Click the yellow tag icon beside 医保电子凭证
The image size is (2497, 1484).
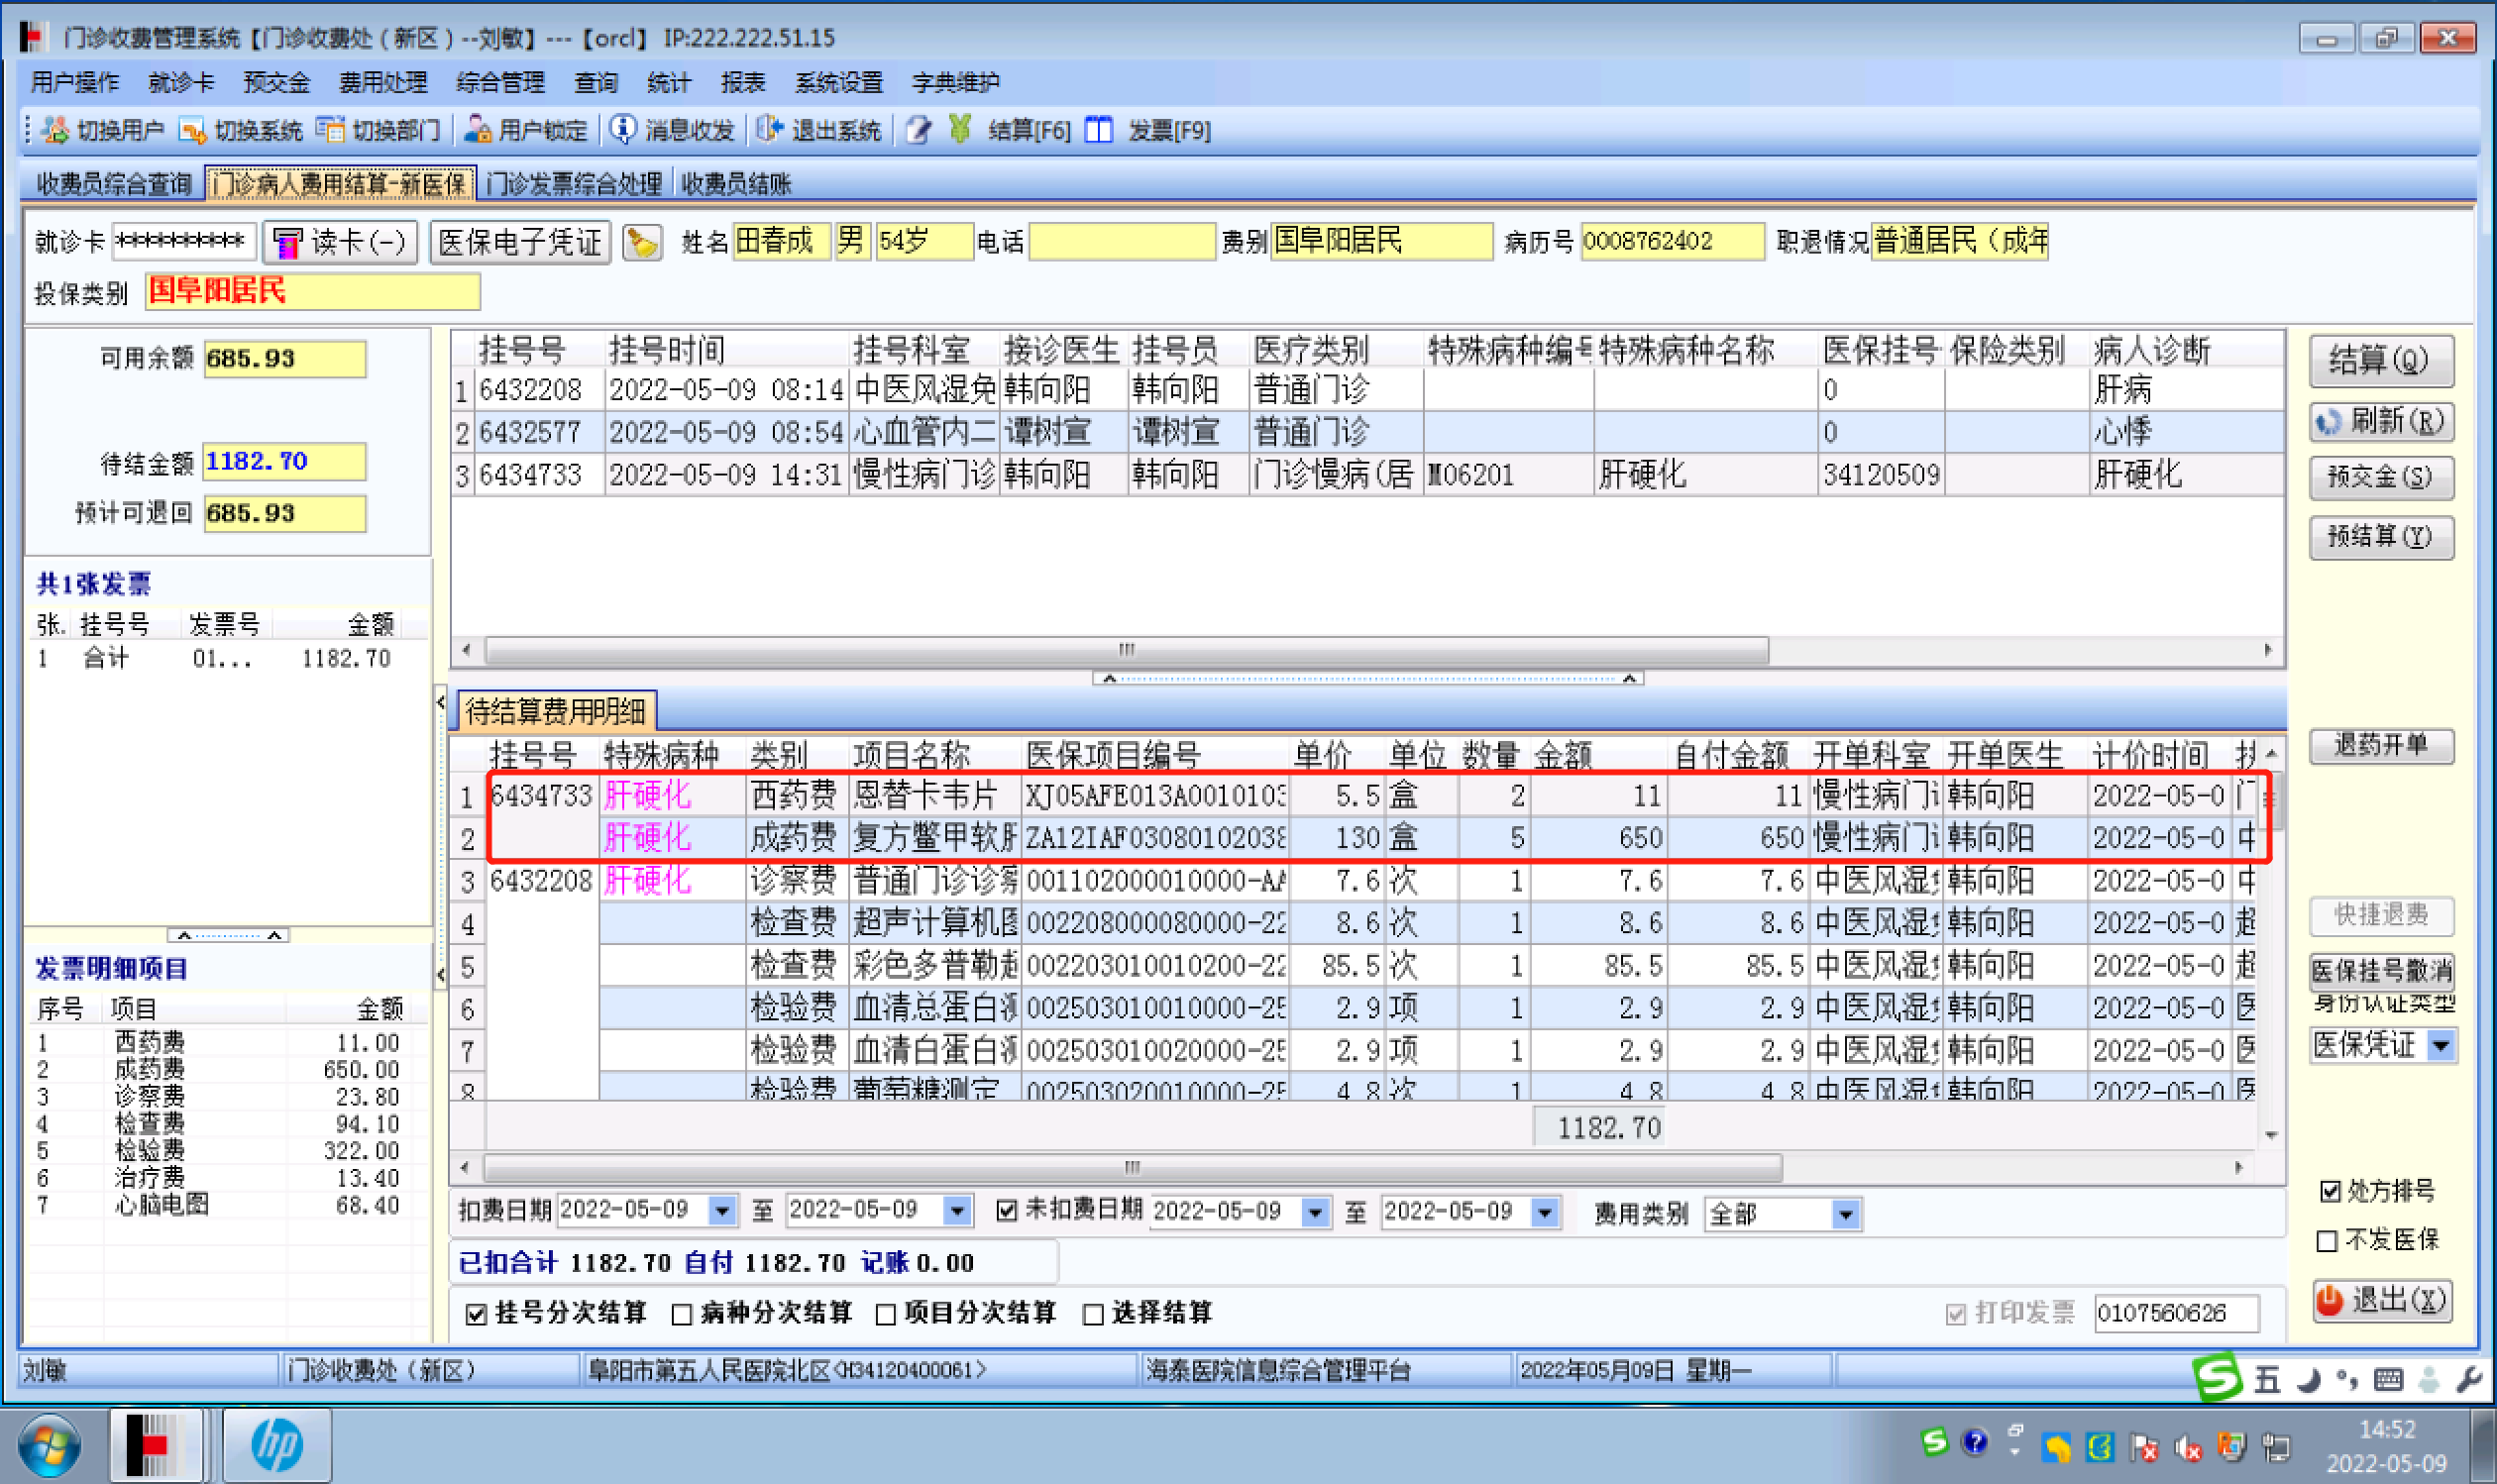click(642, 242)
